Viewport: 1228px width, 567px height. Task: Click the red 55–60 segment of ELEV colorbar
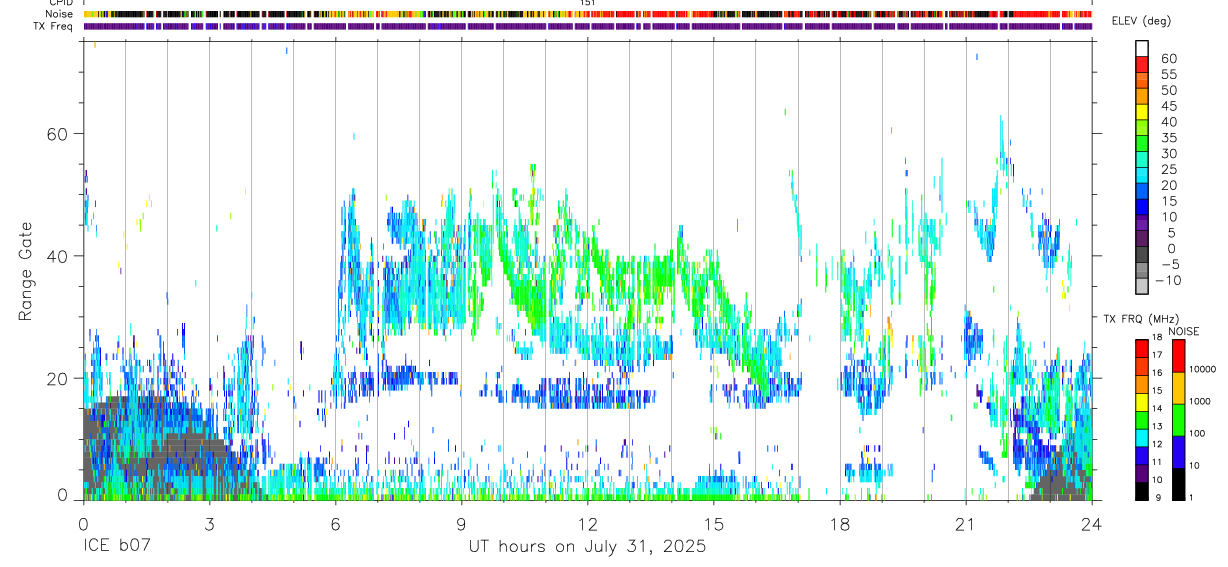(1142, 66)
